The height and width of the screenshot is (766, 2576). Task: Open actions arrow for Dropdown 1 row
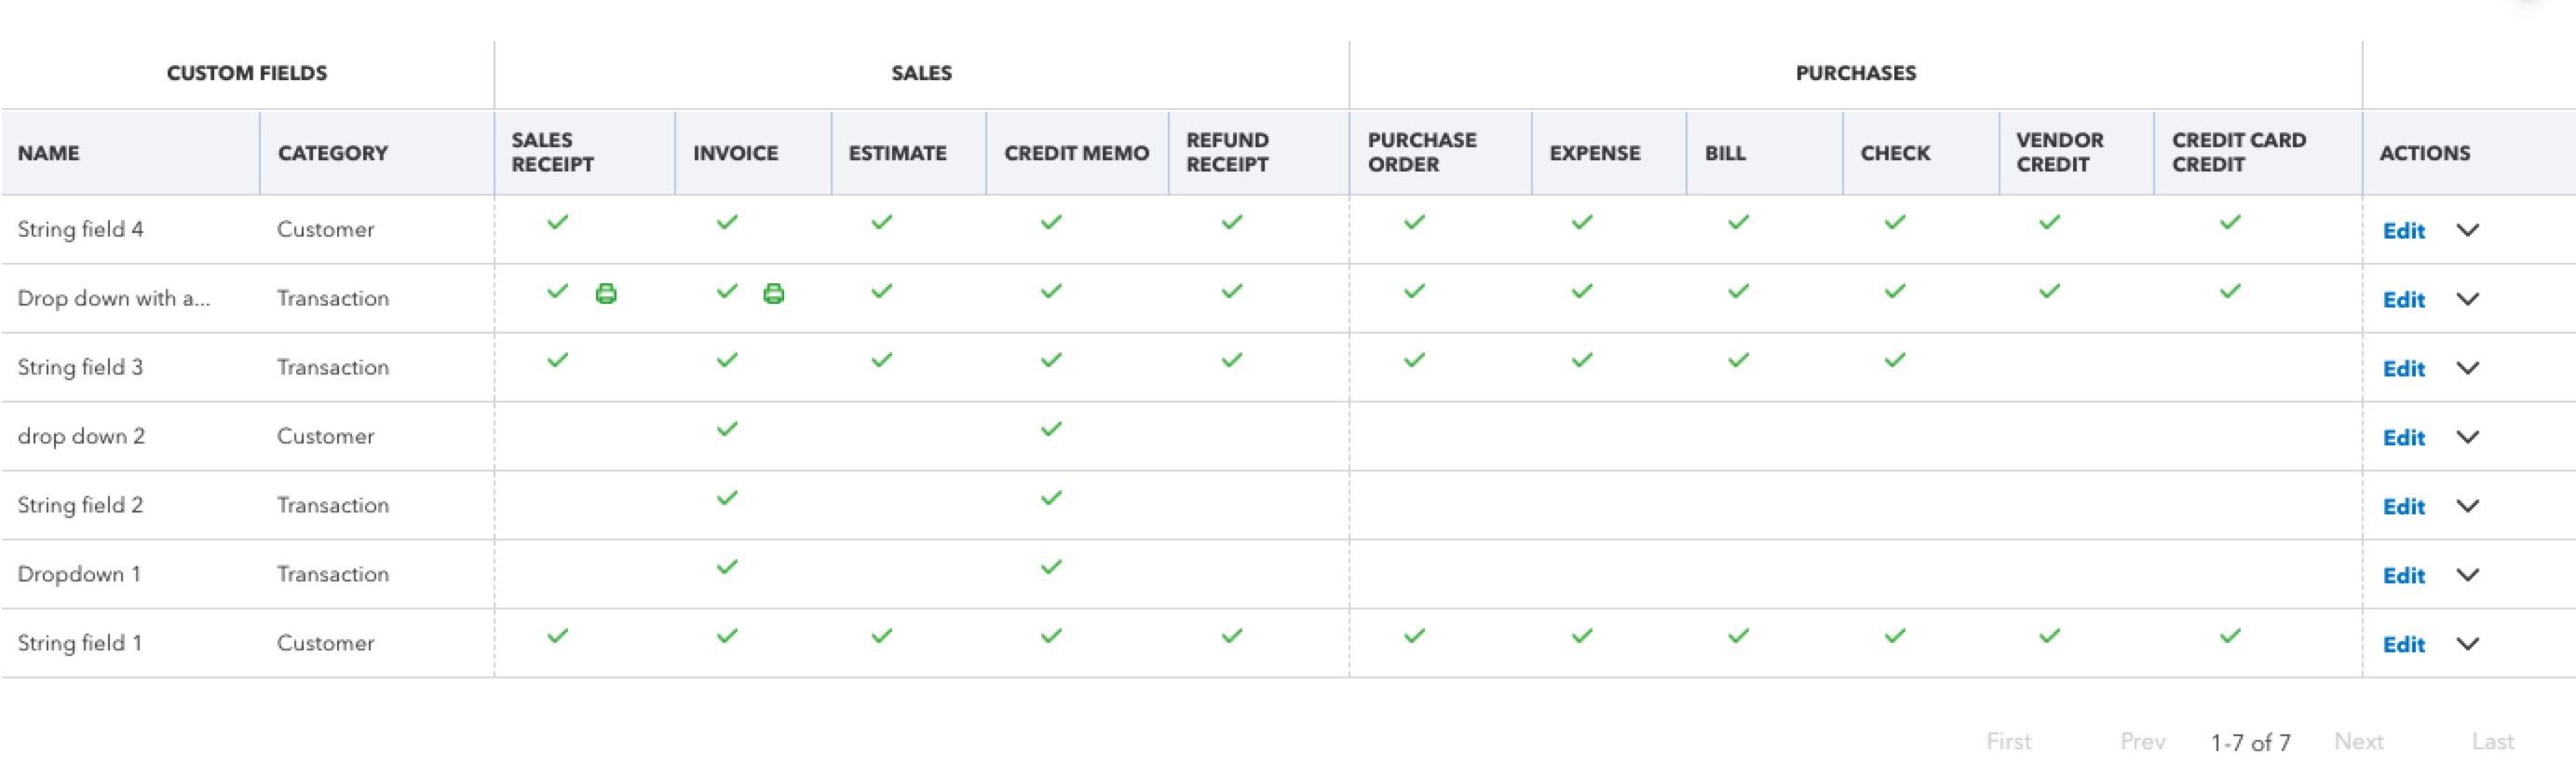[2467, 575]
